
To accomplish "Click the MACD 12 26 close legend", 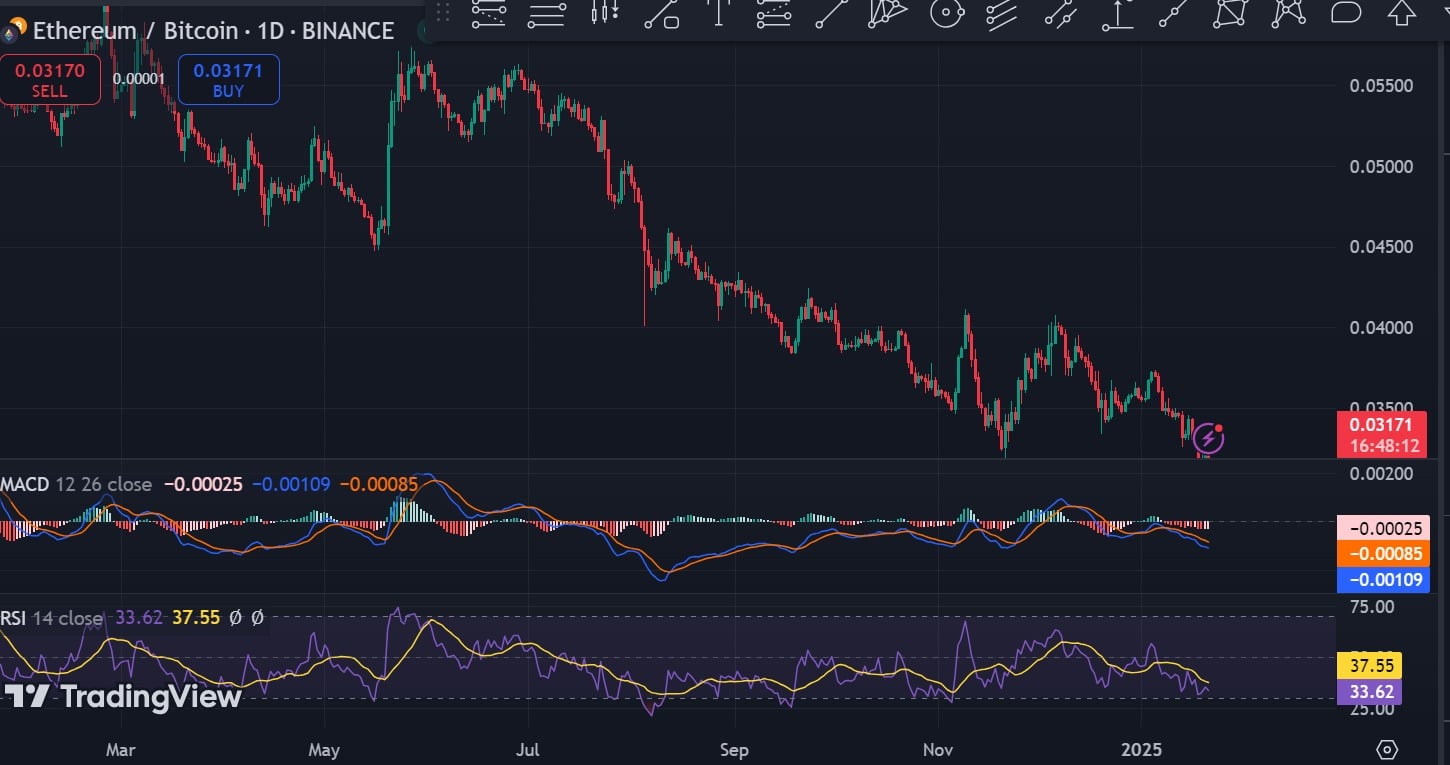I will (x=77, y=484).
